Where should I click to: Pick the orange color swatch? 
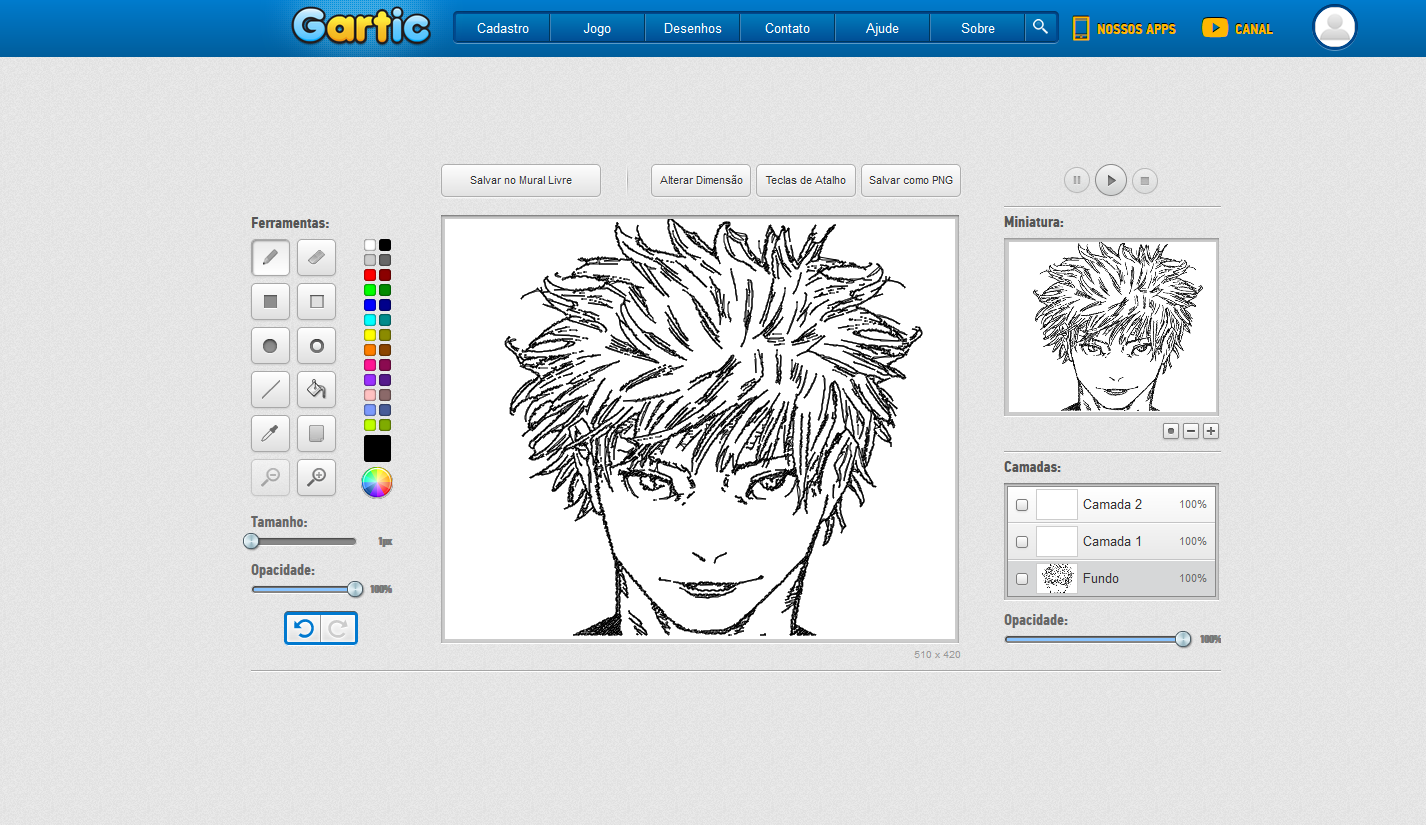tap(370, 350)
